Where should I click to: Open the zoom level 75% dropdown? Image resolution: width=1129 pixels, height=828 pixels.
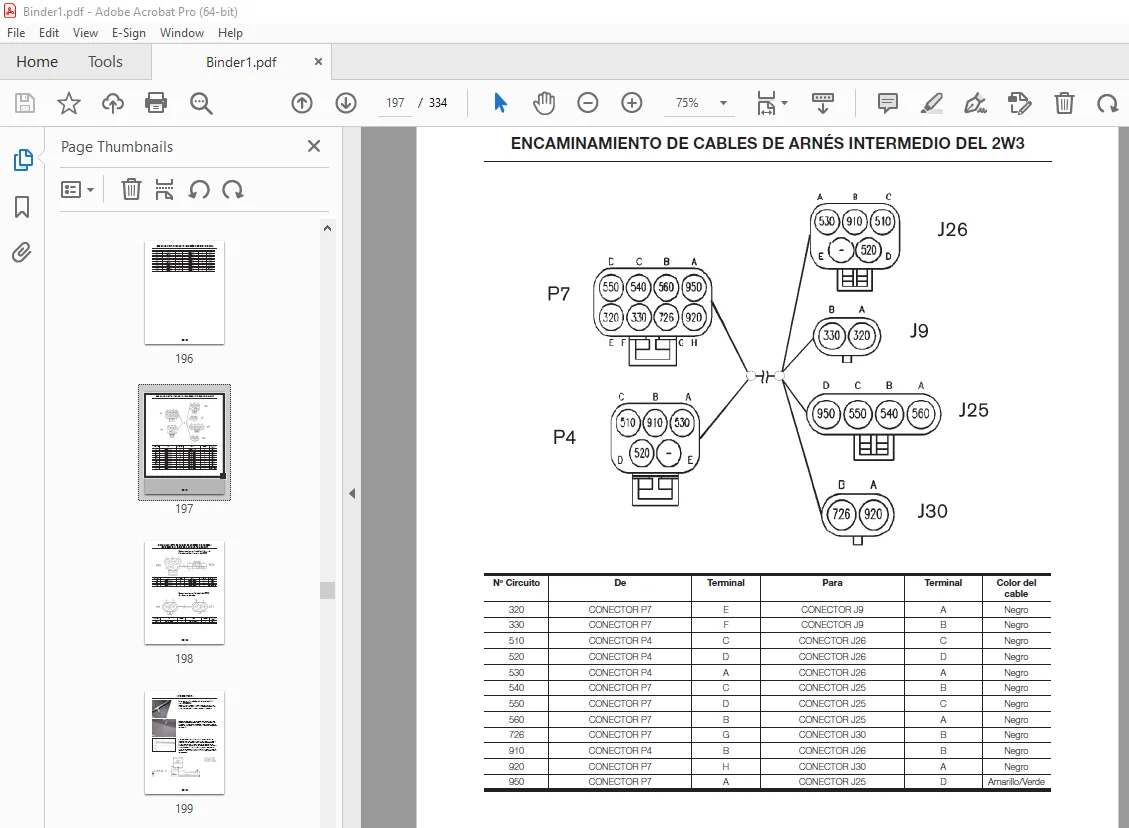click(x=724, y=103)
